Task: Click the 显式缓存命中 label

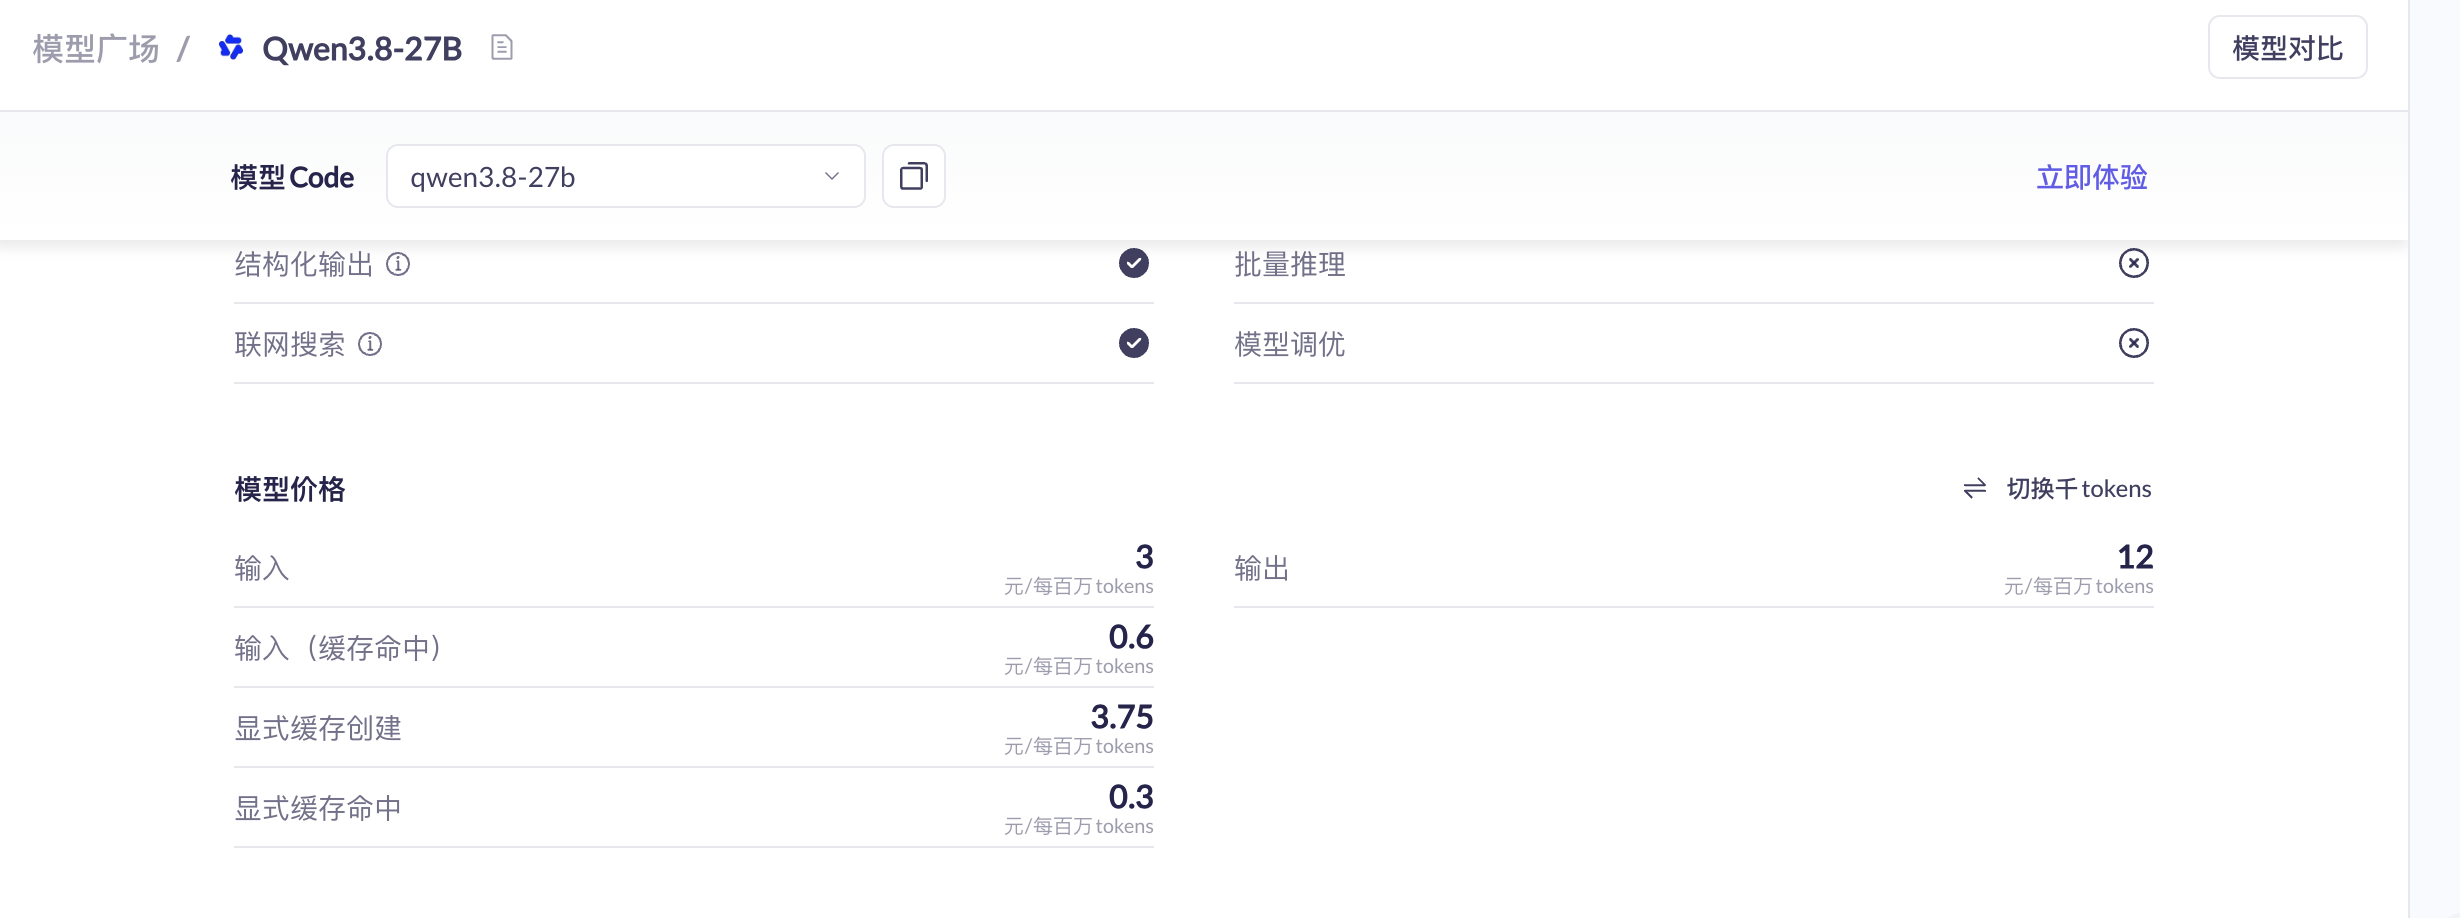Action: point(318,808)
